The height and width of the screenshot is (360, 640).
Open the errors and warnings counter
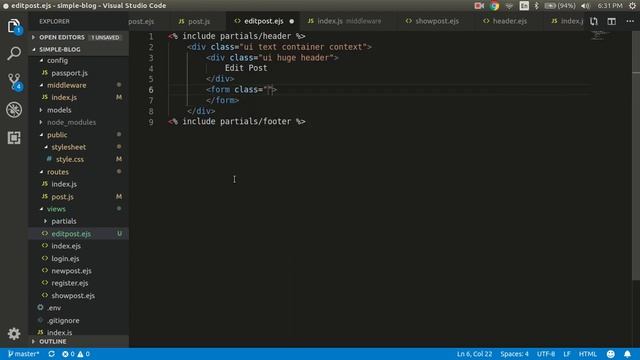(76, 354)
